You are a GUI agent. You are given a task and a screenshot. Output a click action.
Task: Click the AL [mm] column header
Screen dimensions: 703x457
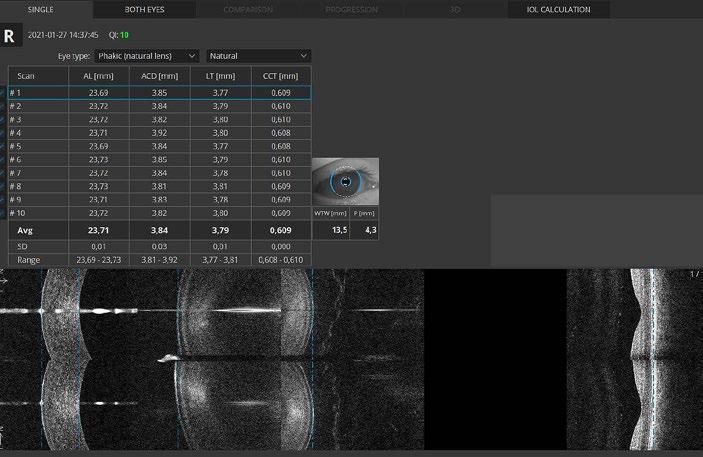coord(99,76)
